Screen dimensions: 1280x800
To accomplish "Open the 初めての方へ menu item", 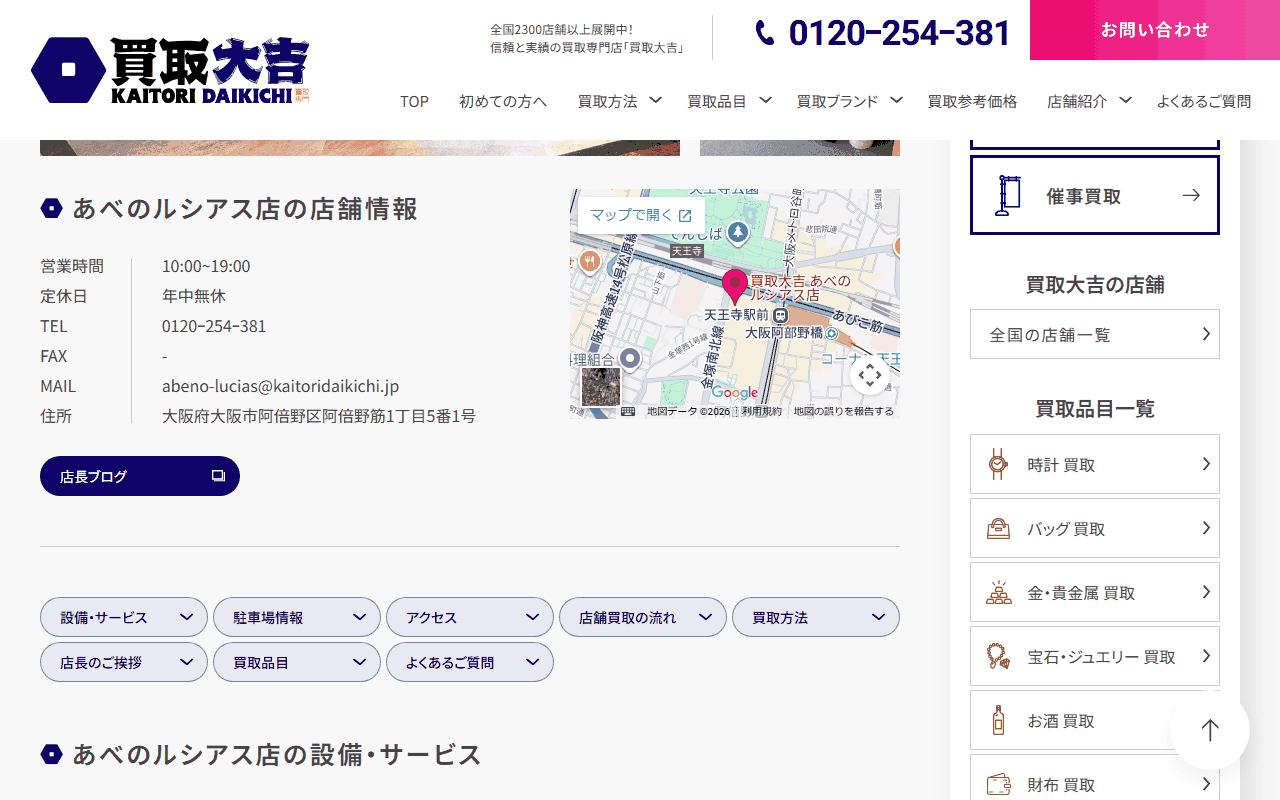I will (503, 101).
